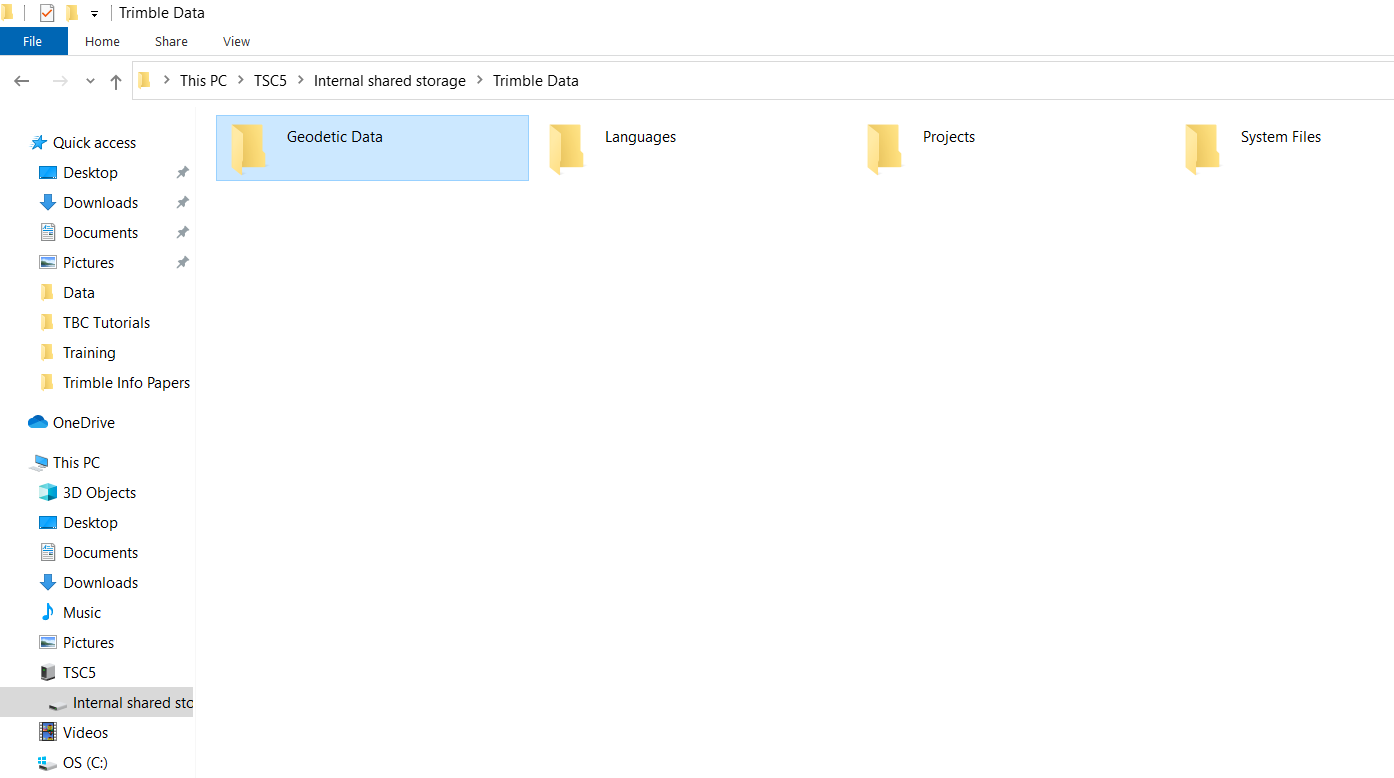1394x778 pixels.
Task: Click the Properties checkmark icon in title bar
Action: (47, 13)
